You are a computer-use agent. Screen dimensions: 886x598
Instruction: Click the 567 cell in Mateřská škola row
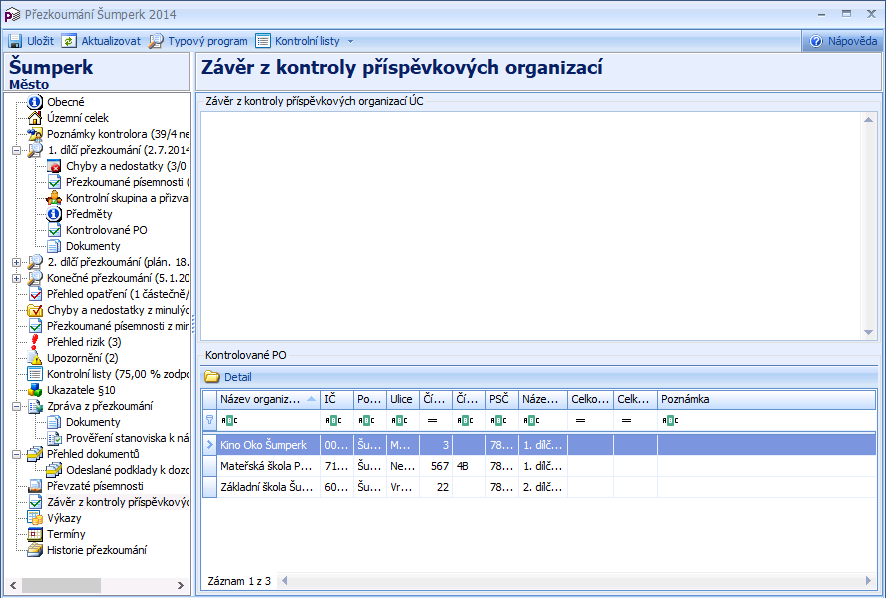tap(436, 466)
